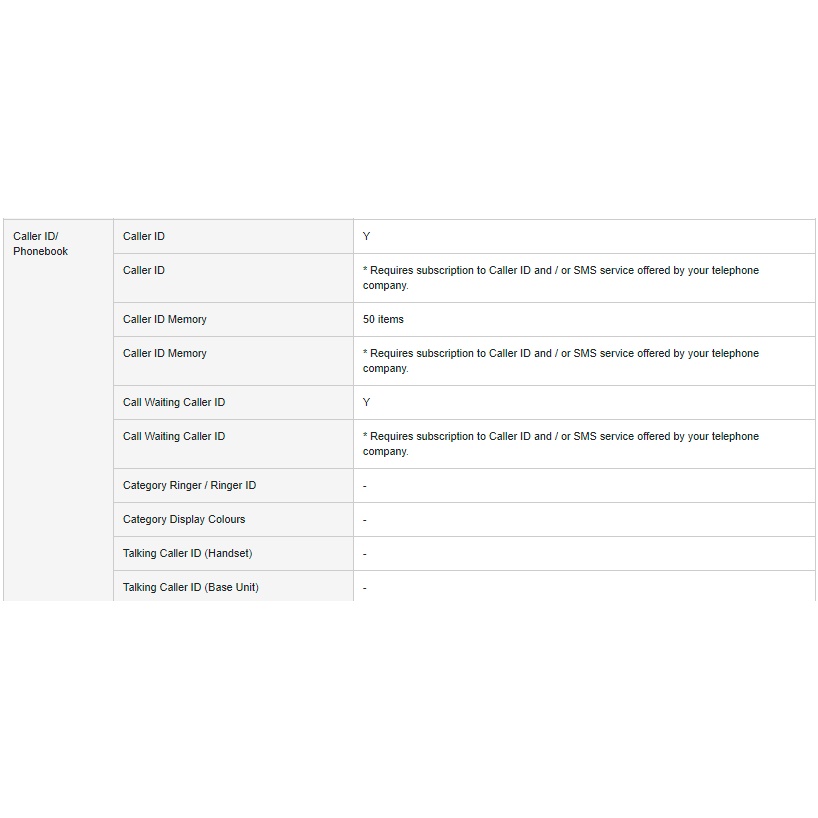
Task: Click the "Caller ID" label beside the Y value
Action: [x=144, y=237]
